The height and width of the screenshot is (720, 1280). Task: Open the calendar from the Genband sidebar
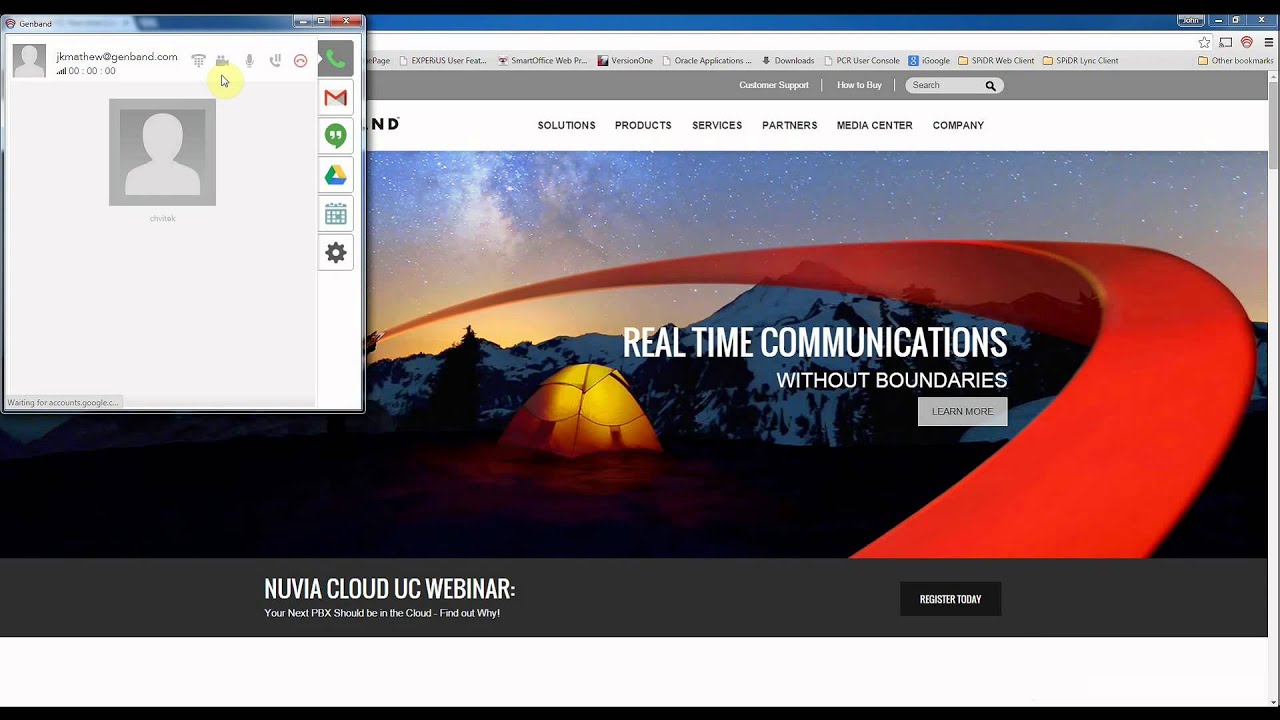336,214
